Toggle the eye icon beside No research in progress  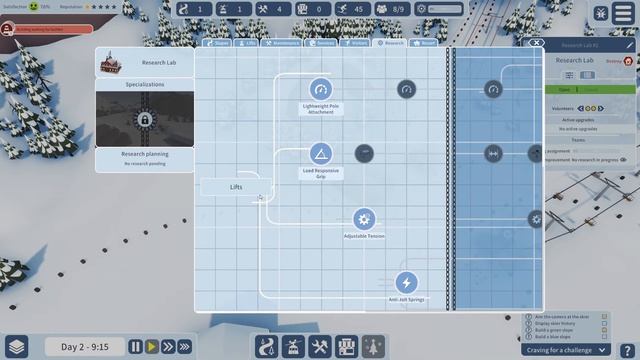623,160
